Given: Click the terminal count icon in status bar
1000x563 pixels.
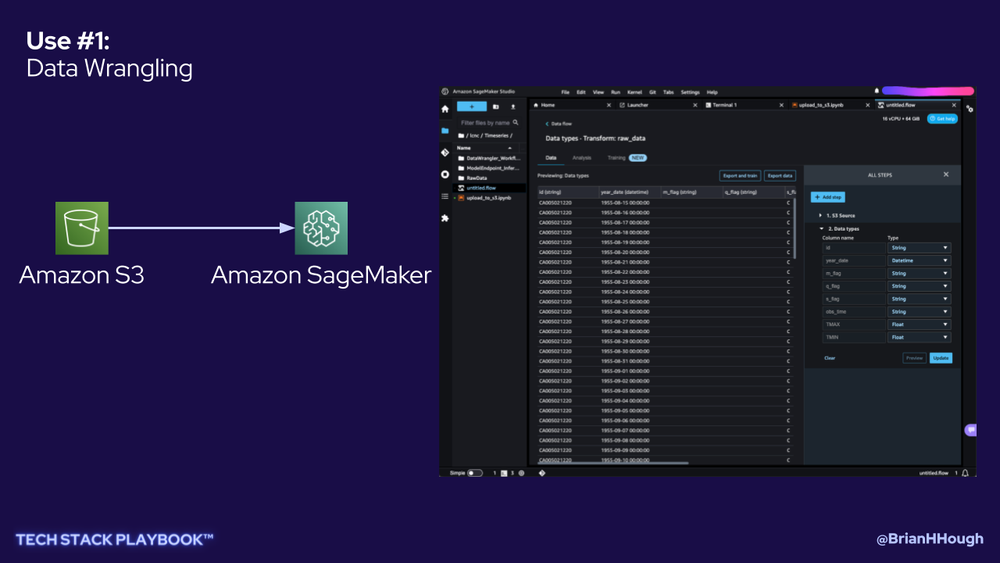Looking at the screenshot, I should click(504, 473).
